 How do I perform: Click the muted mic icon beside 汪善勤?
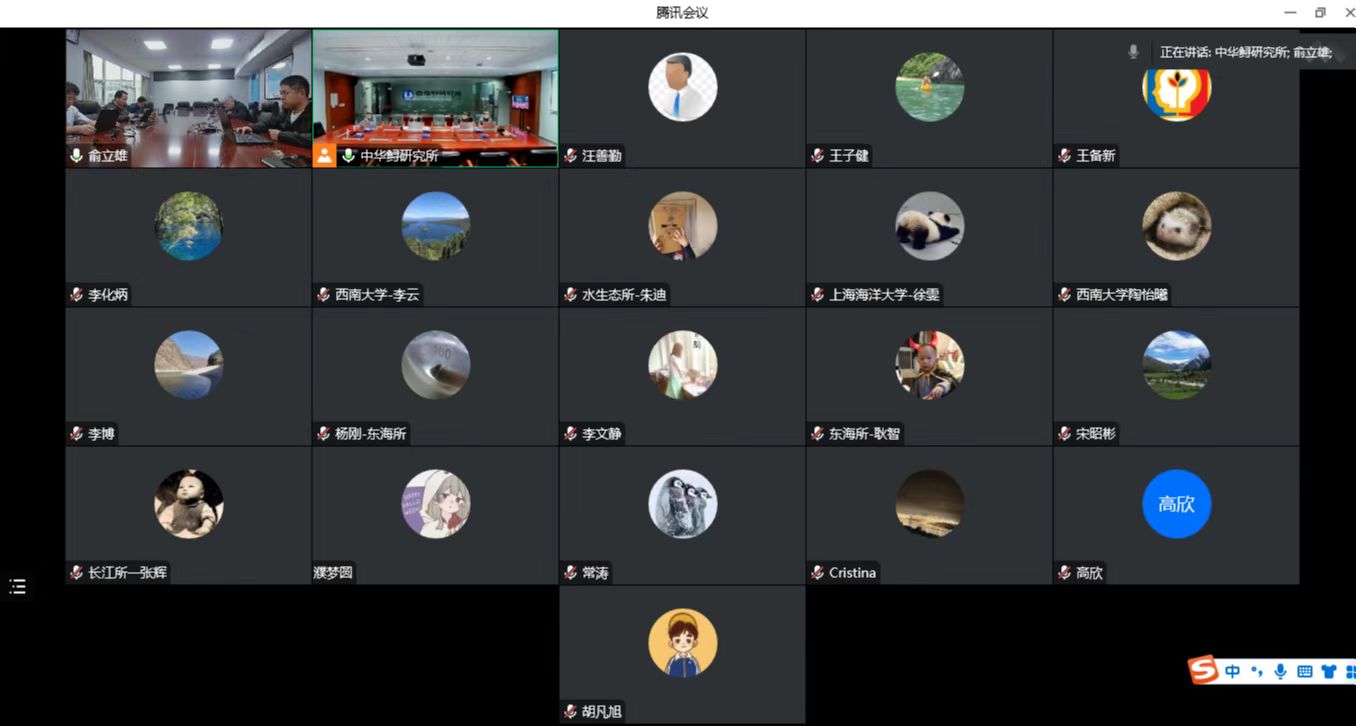click(571, 156)
